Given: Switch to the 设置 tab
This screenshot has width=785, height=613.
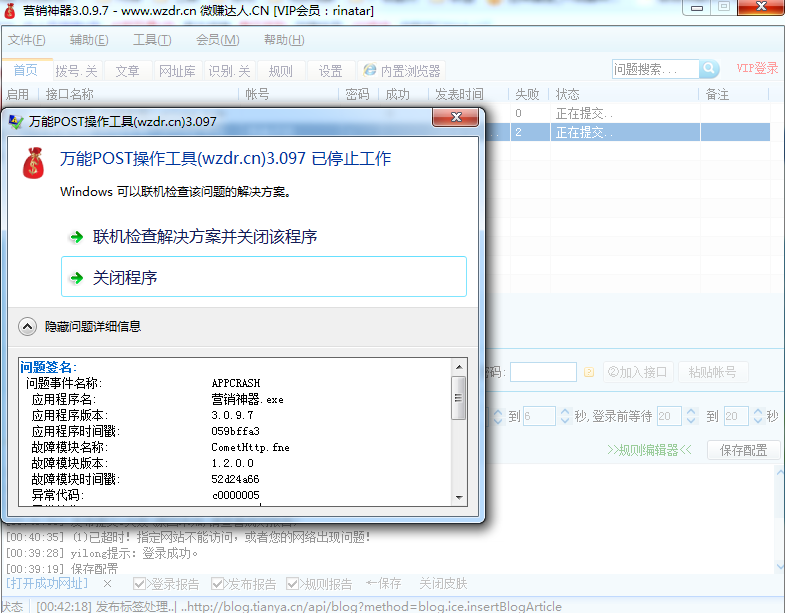Looking at the screenshot, I should (x=330, y=71).
